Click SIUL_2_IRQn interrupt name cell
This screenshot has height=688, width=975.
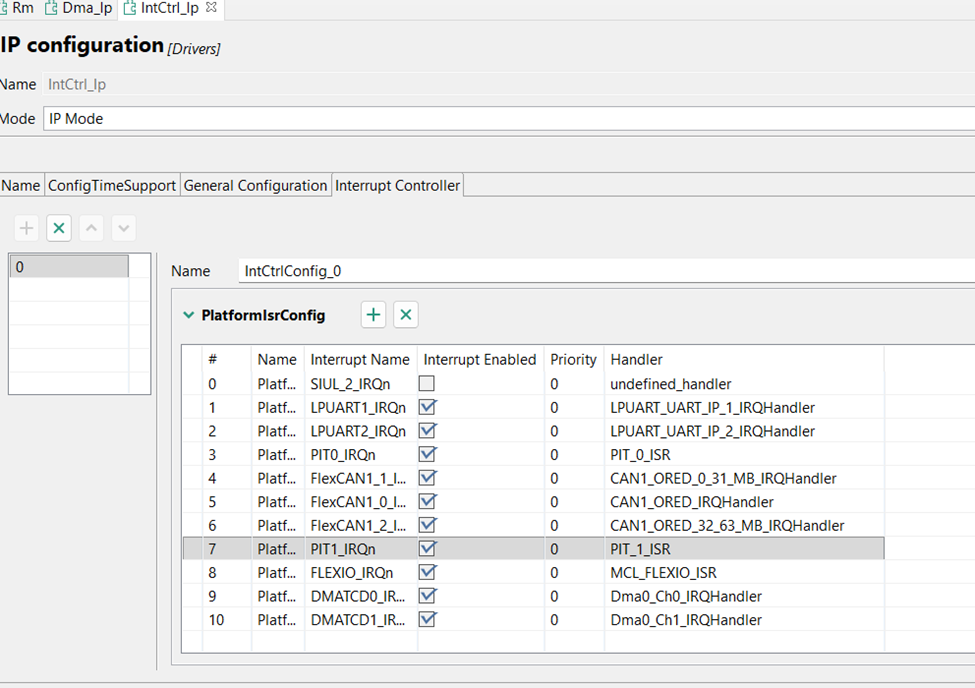[x=361, y=384]
